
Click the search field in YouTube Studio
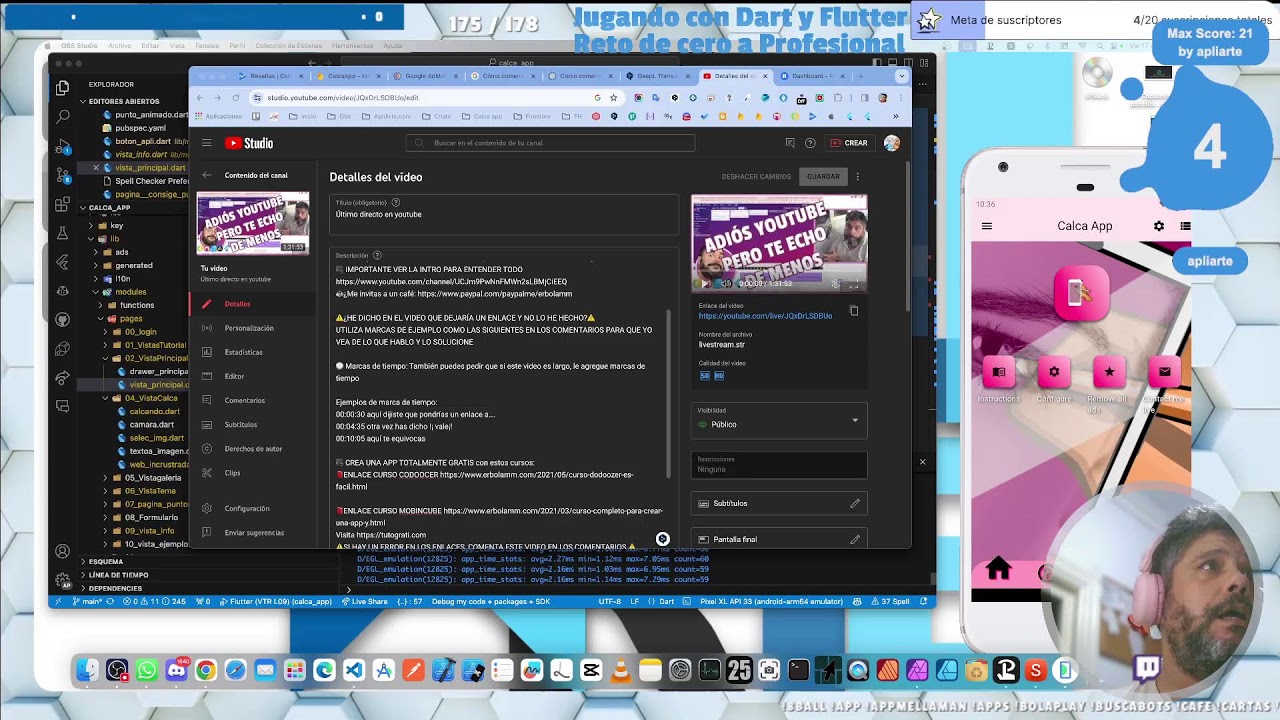tap(550, 143)
